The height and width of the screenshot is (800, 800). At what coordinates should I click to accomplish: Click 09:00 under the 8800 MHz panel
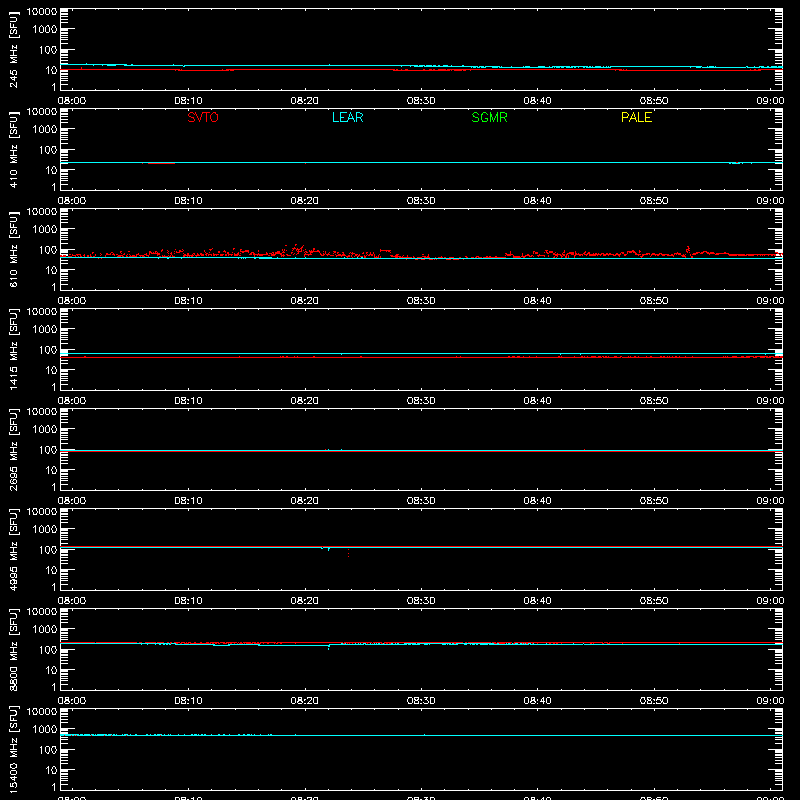click(770, 701)
